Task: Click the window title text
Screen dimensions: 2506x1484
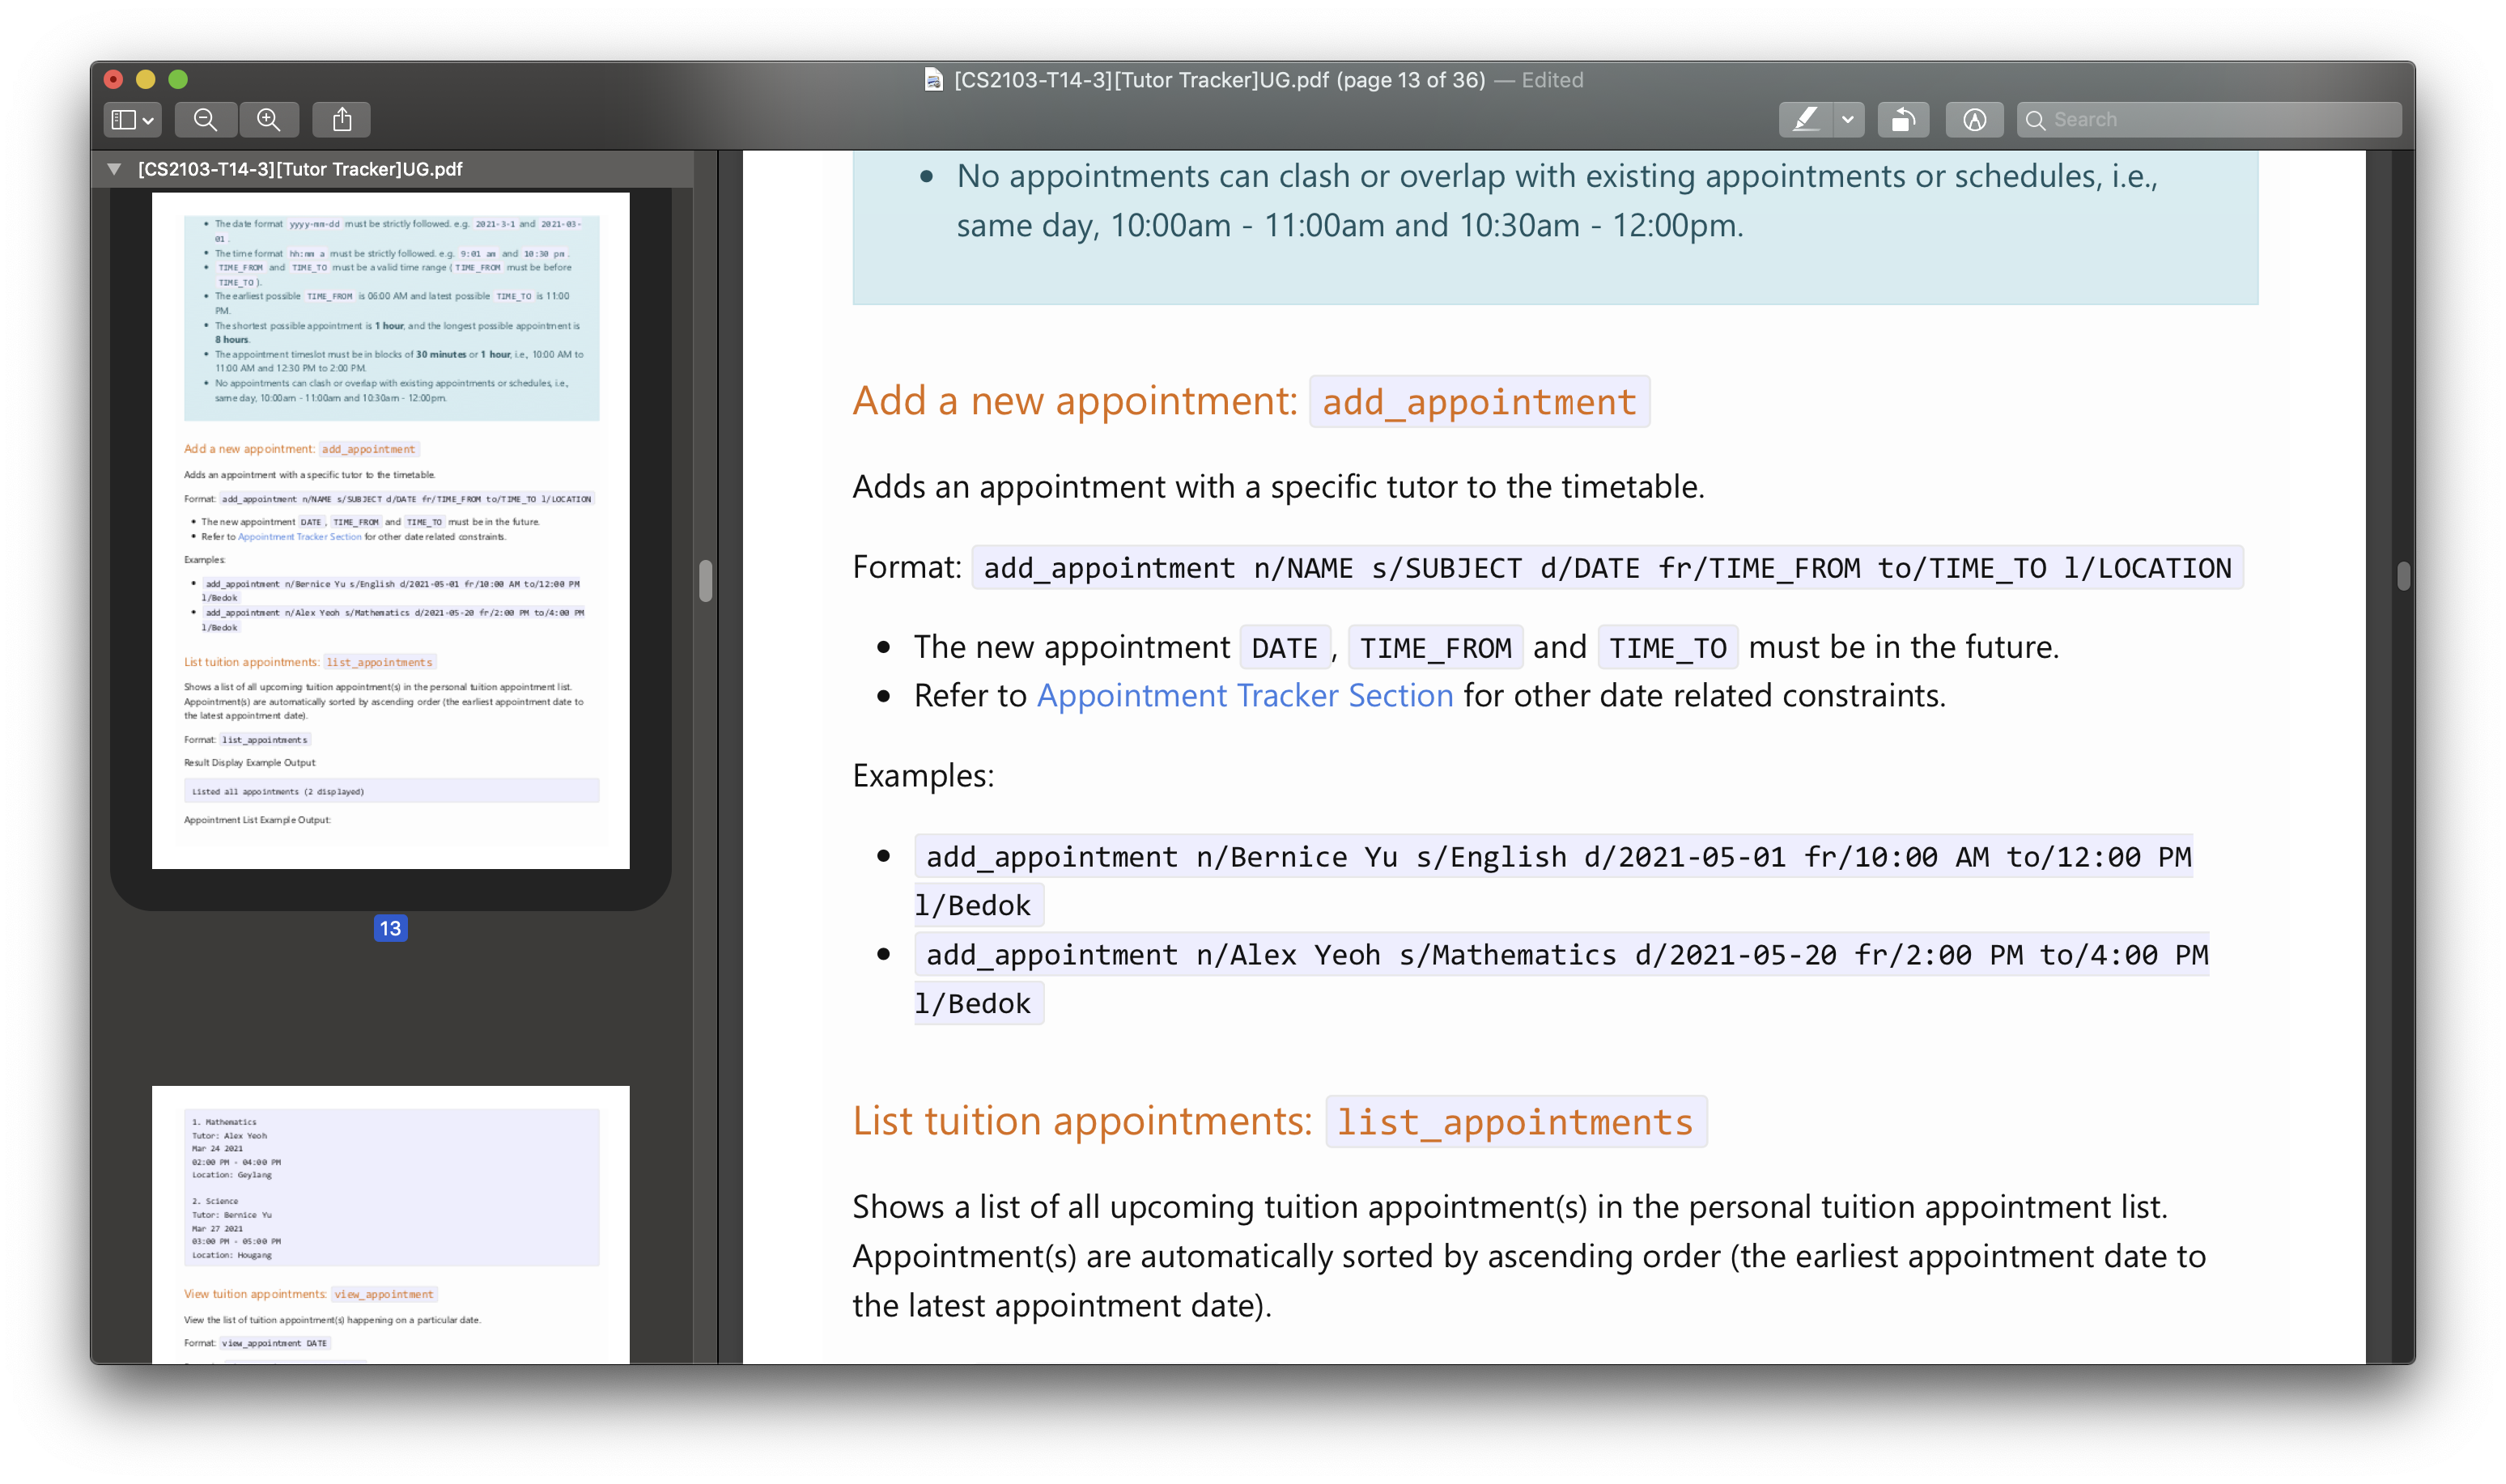Action: coord(1219,80)
